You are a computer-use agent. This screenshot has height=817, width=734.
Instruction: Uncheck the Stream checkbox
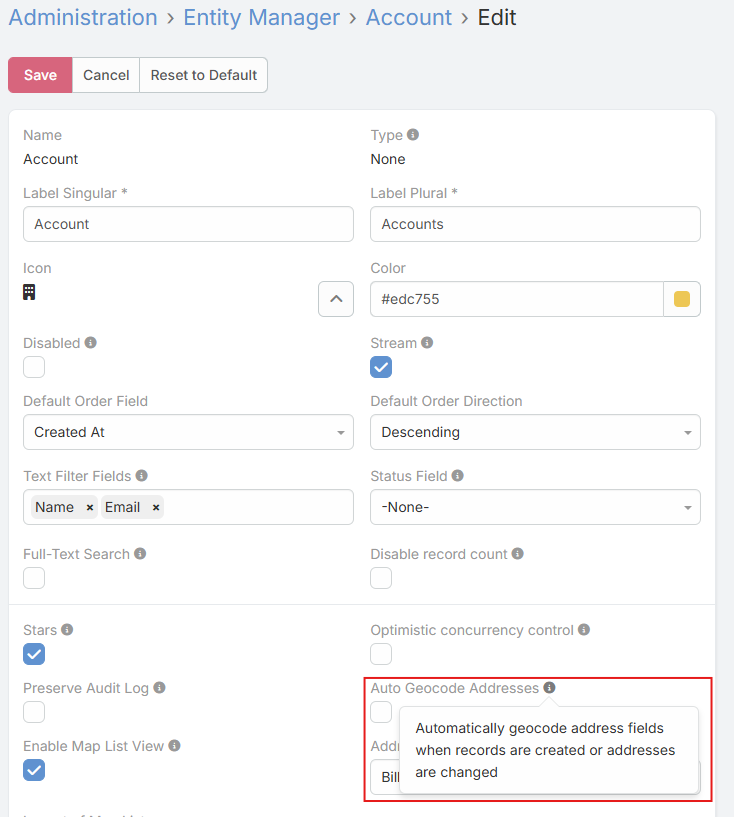click(381, 367)
